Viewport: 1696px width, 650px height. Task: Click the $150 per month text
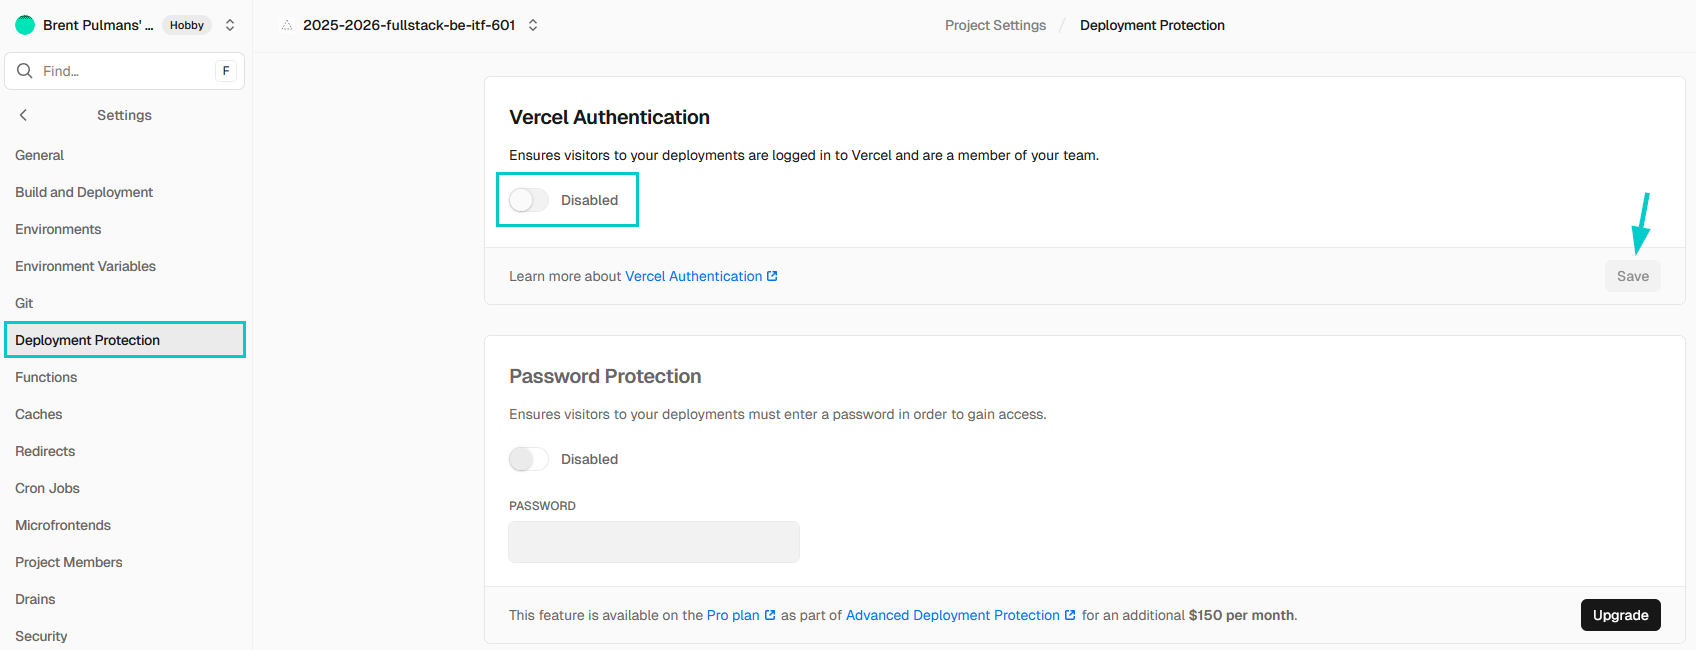click(1241, 615)
